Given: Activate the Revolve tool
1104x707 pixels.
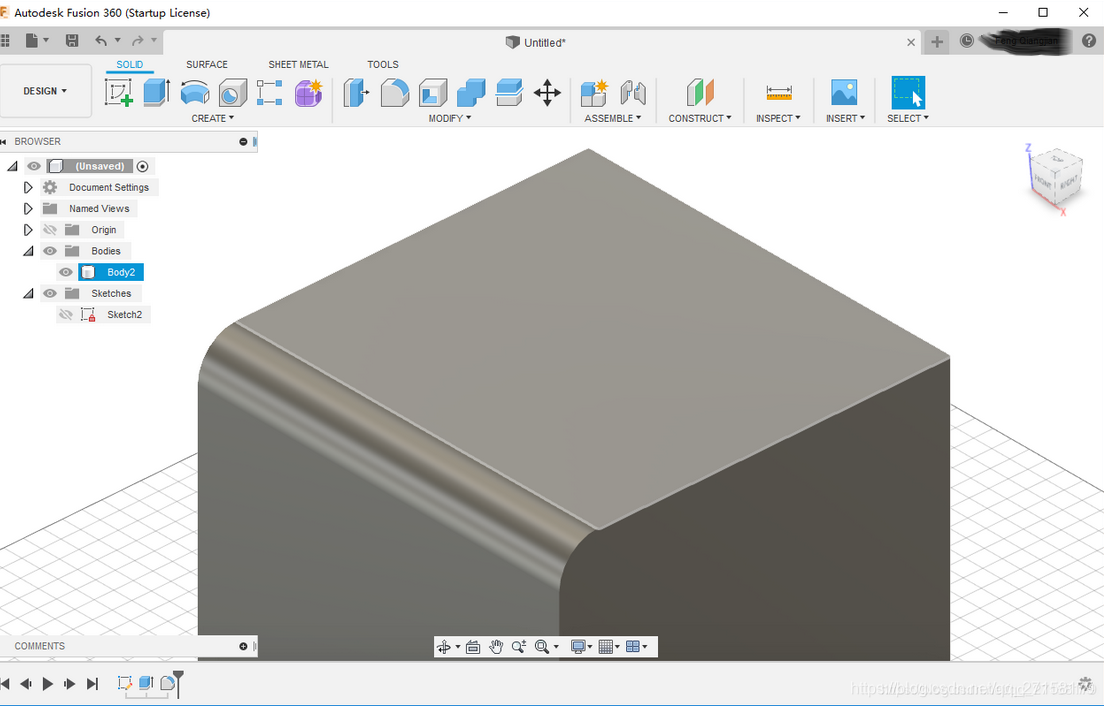Looking at the screenshot, I should (x=194, y=93).
